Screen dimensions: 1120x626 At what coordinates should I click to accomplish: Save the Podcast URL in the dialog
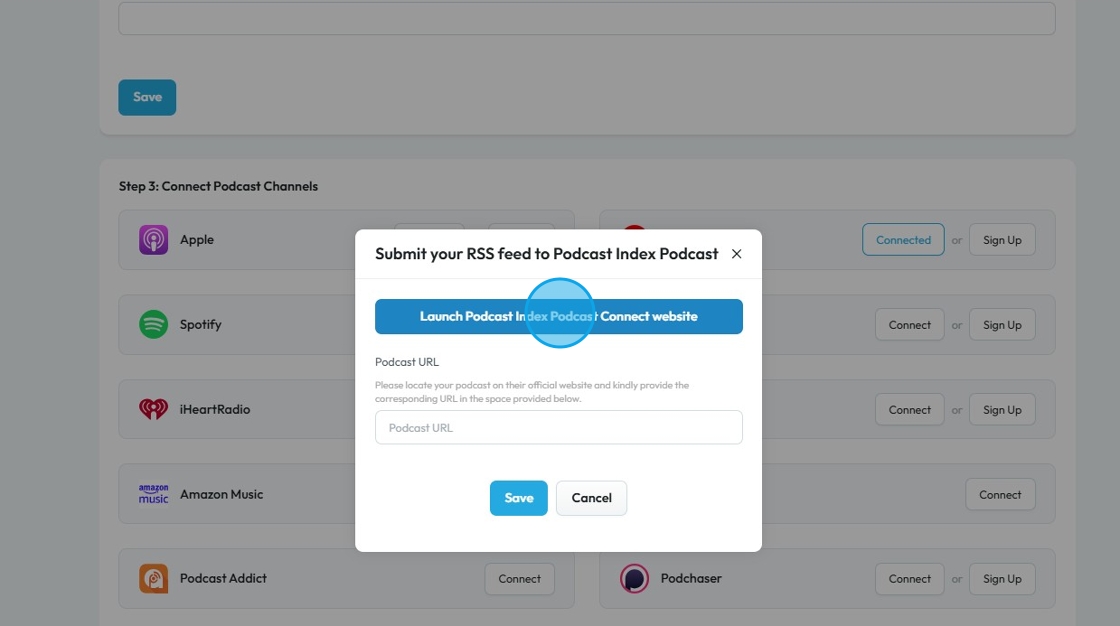(518, 498)
